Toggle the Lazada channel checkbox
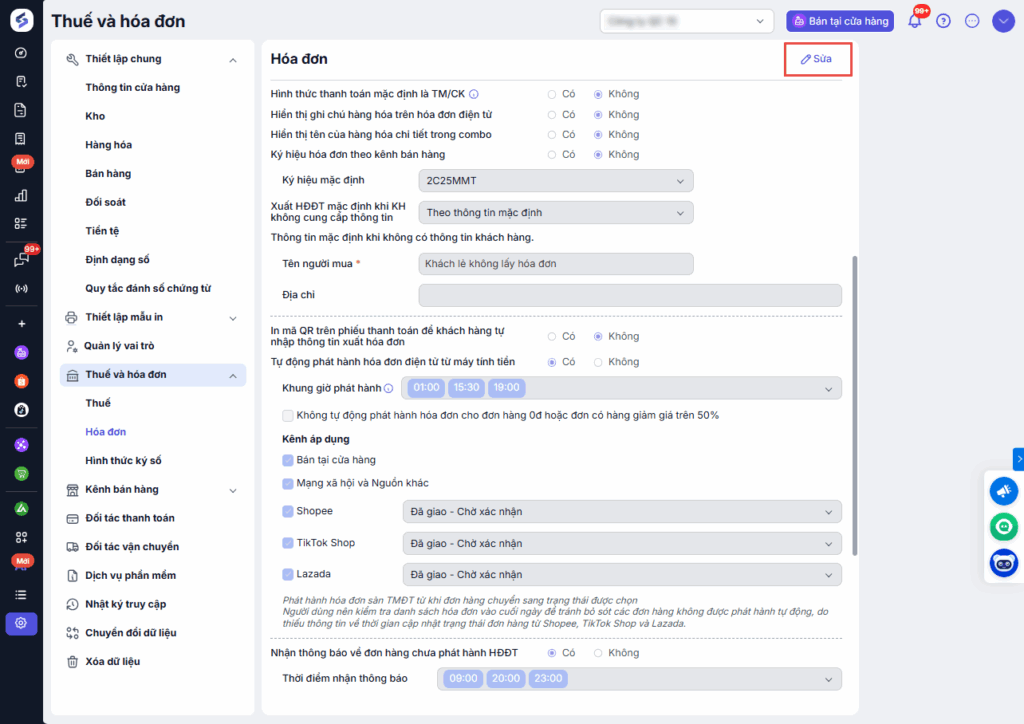 pos(287,574)
